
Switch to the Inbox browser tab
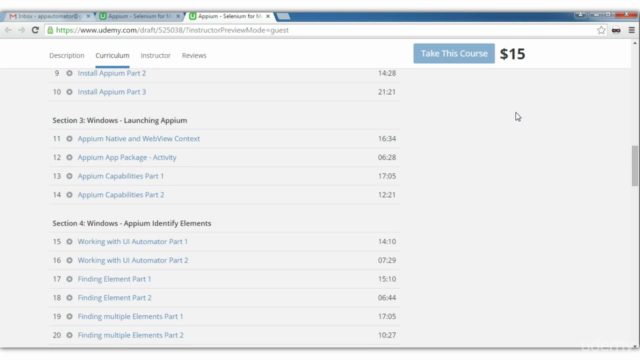click(x=49, y=16)
